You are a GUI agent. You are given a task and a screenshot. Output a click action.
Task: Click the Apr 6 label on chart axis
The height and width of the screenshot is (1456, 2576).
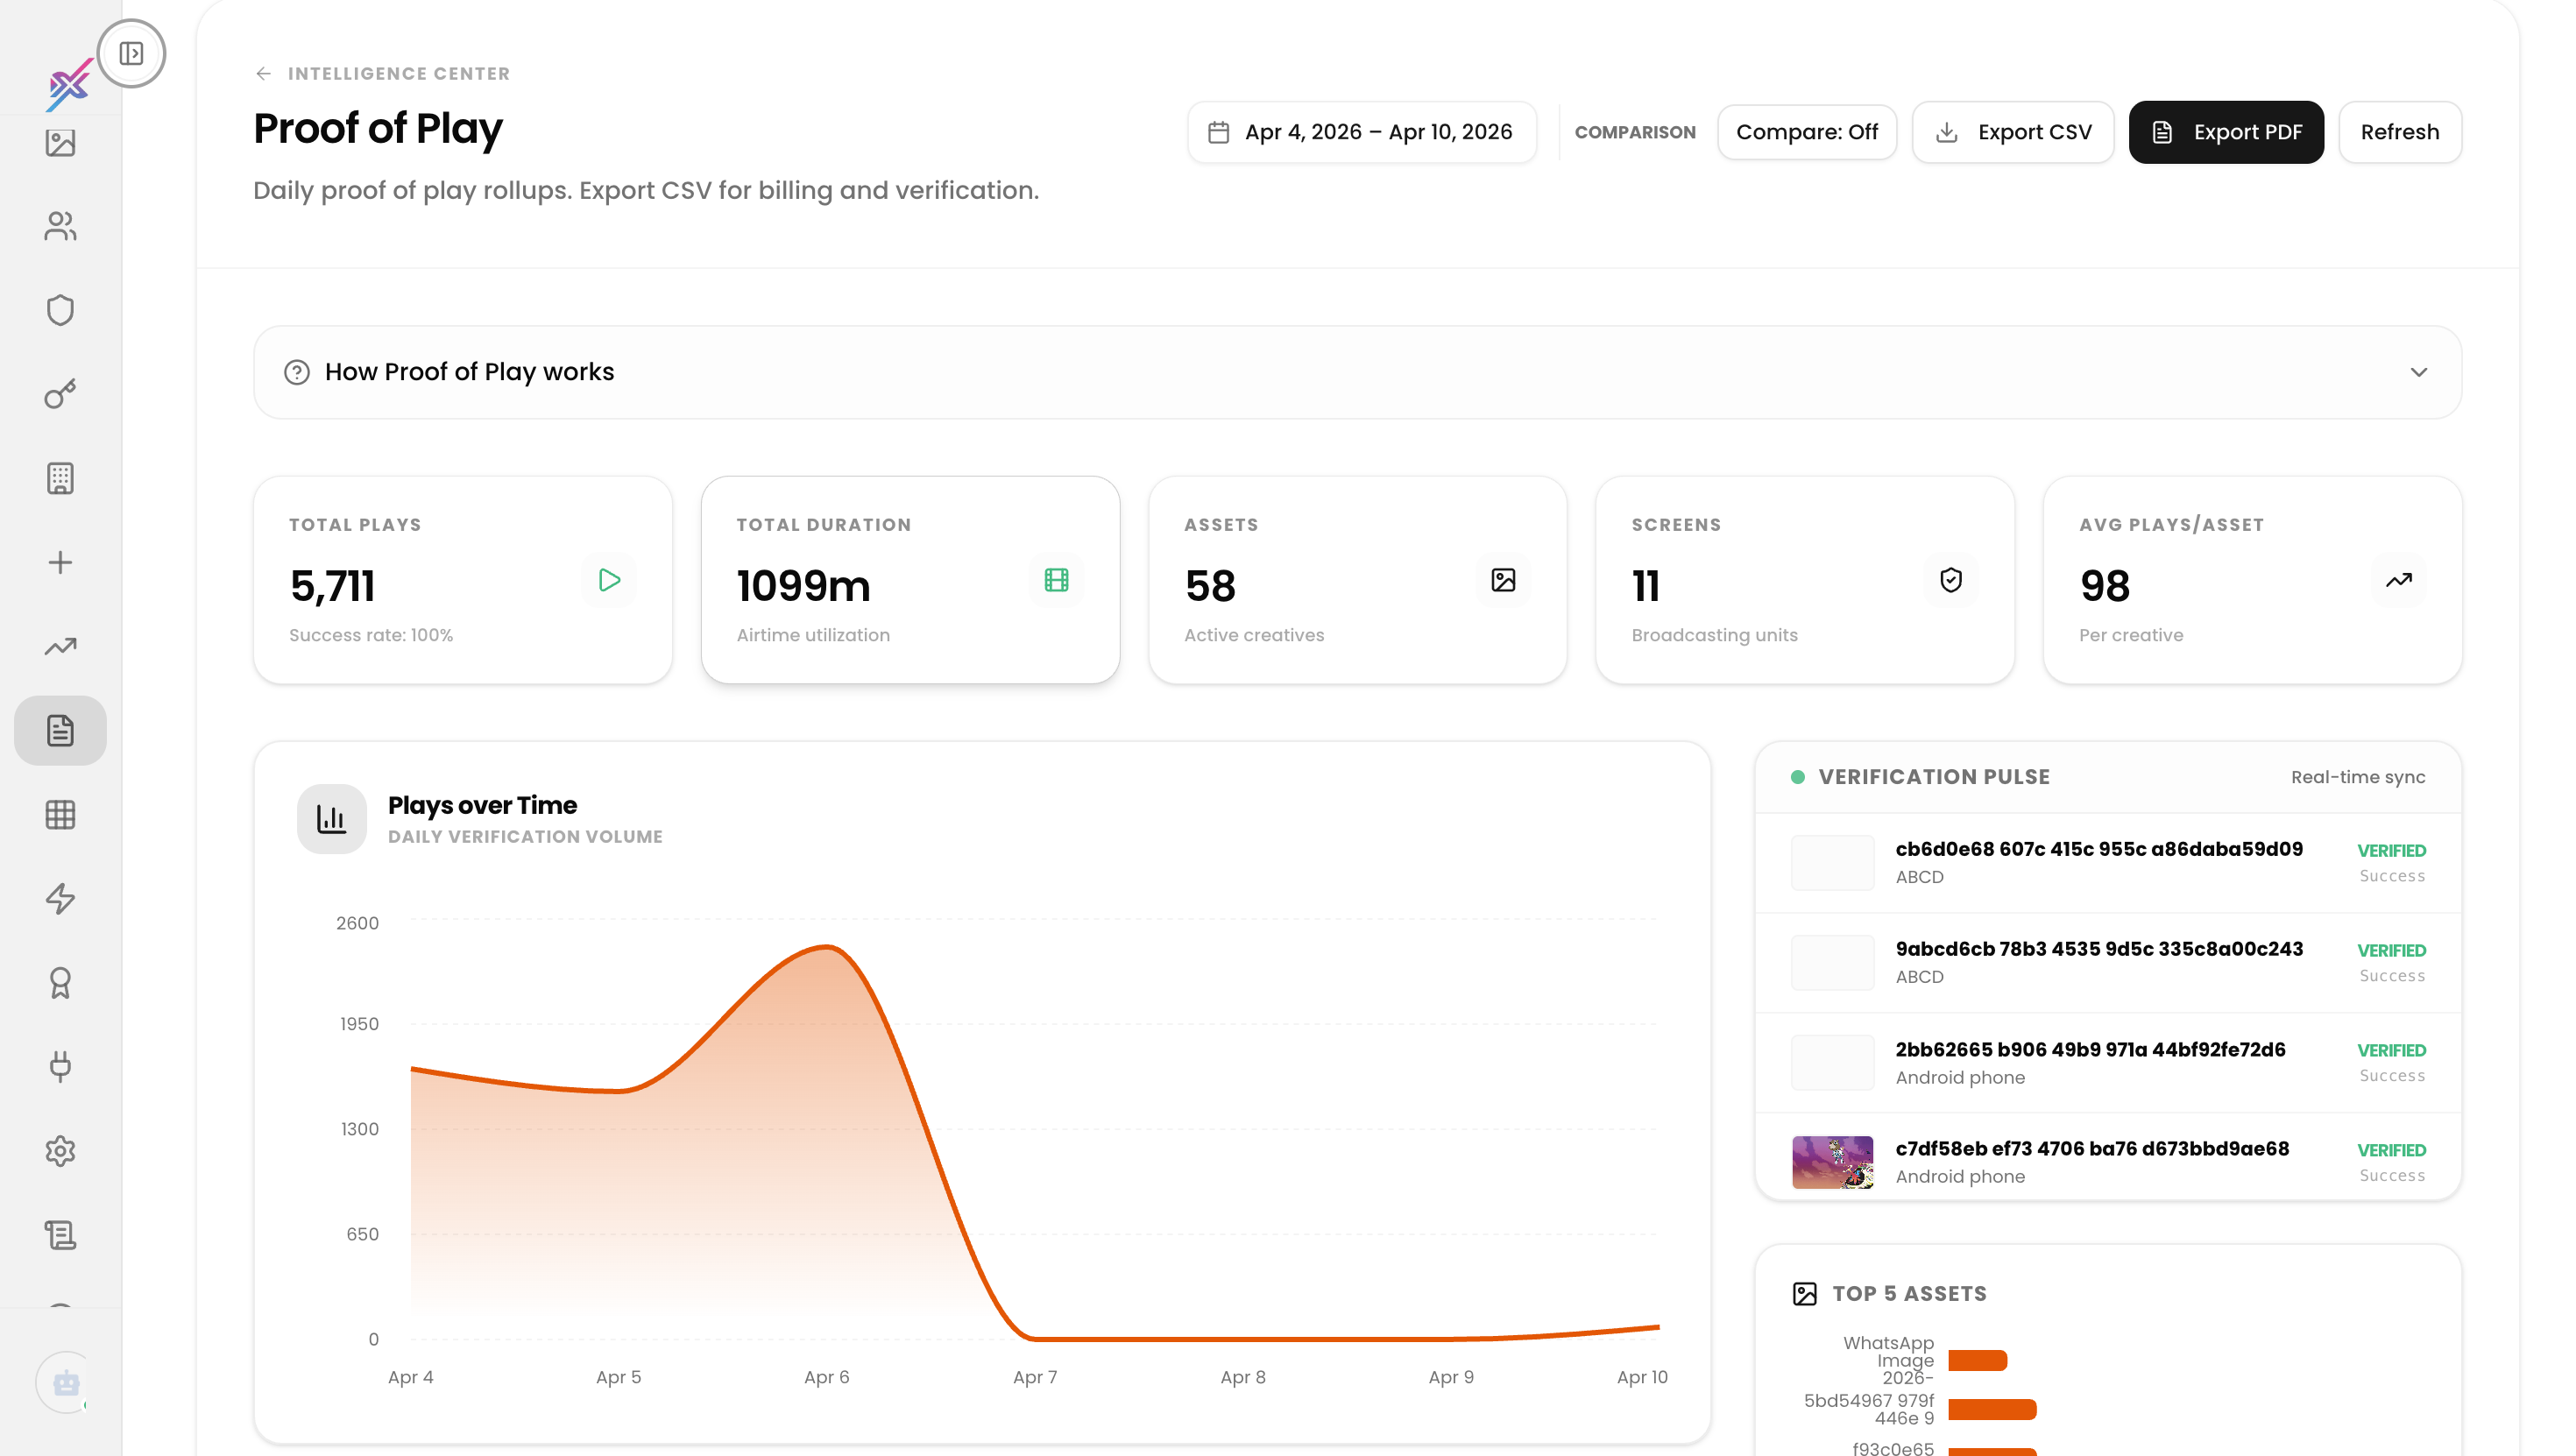pyautogui.click(x=826, y=1377)
